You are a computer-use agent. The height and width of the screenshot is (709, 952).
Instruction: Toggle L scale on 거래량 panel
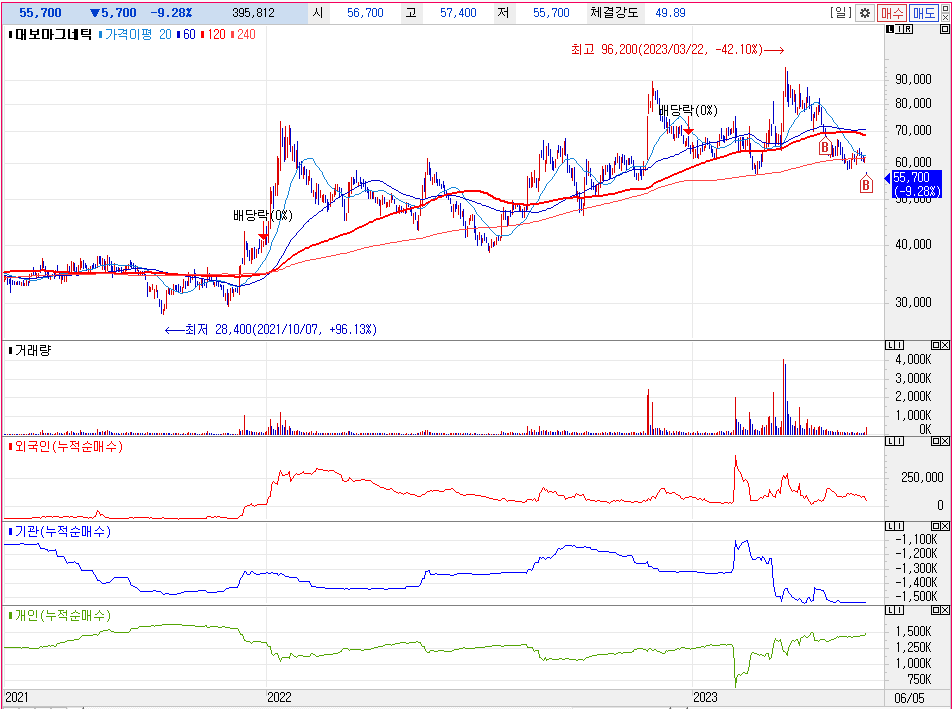click(890, 345)
